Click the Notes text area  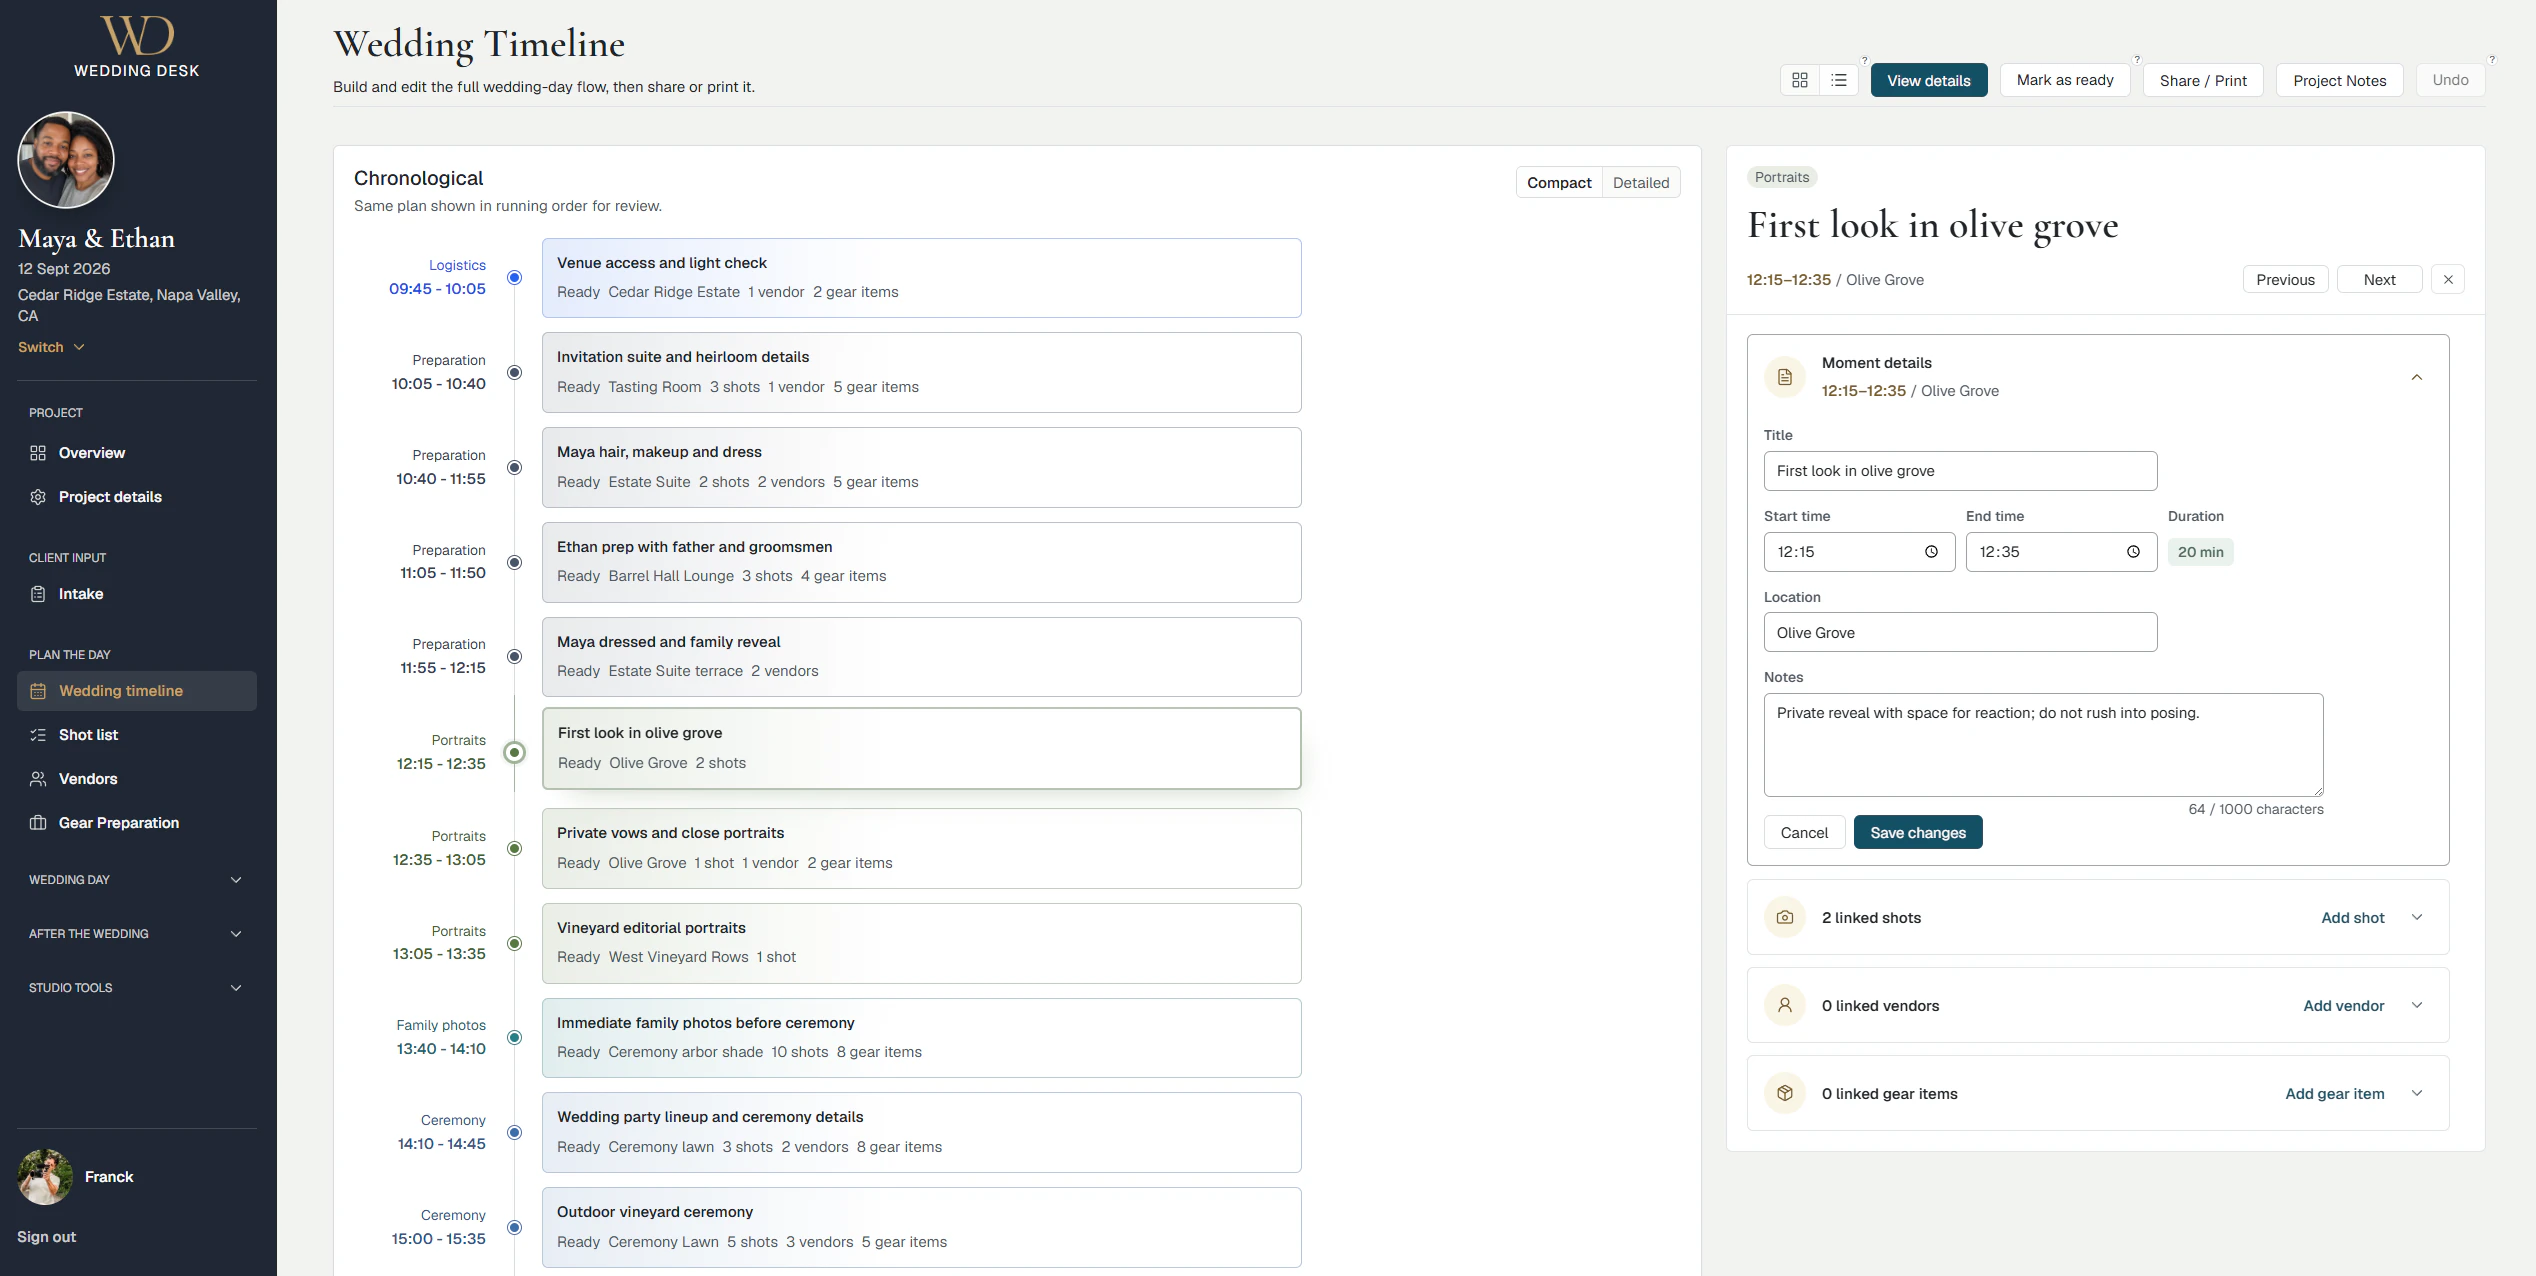pyautogui.click(x=2043, y=745)
